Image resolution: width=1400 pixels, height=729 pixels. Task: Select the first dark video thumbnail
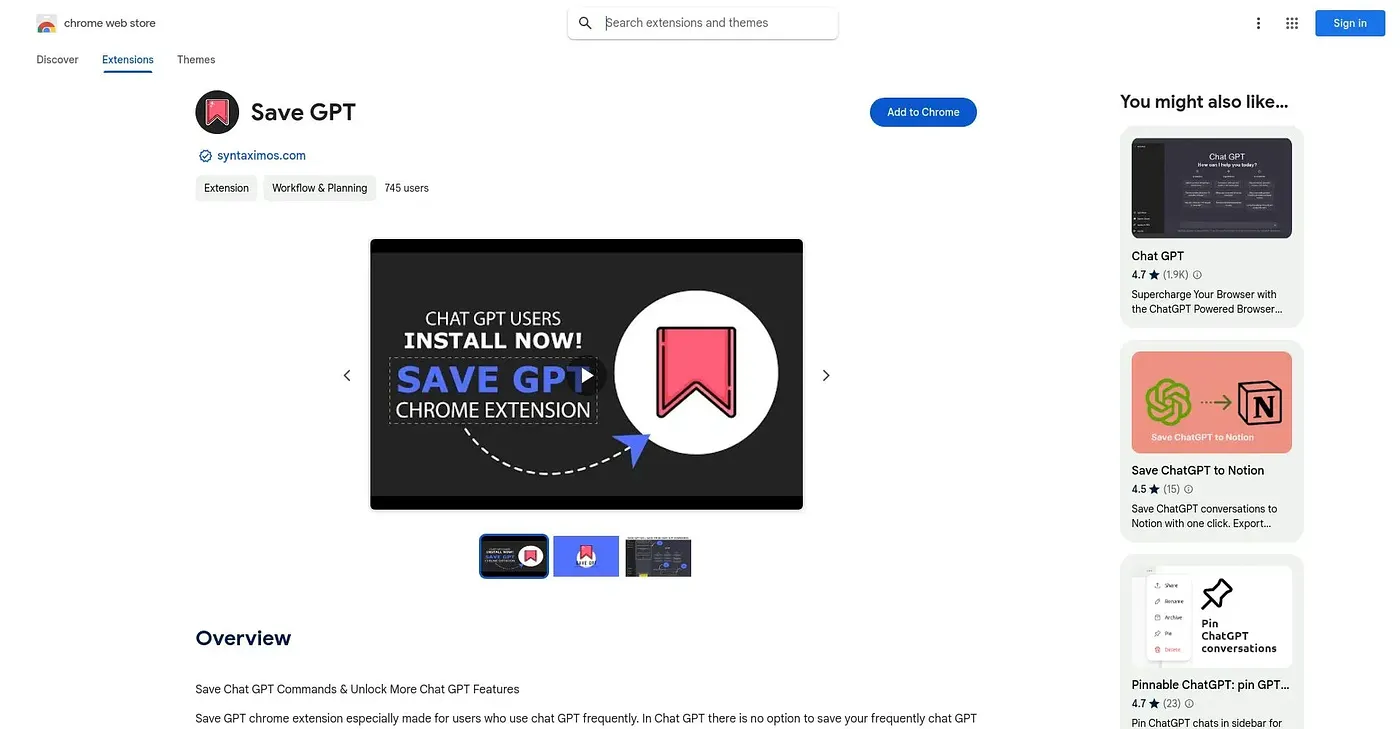(x=514, y=556)
